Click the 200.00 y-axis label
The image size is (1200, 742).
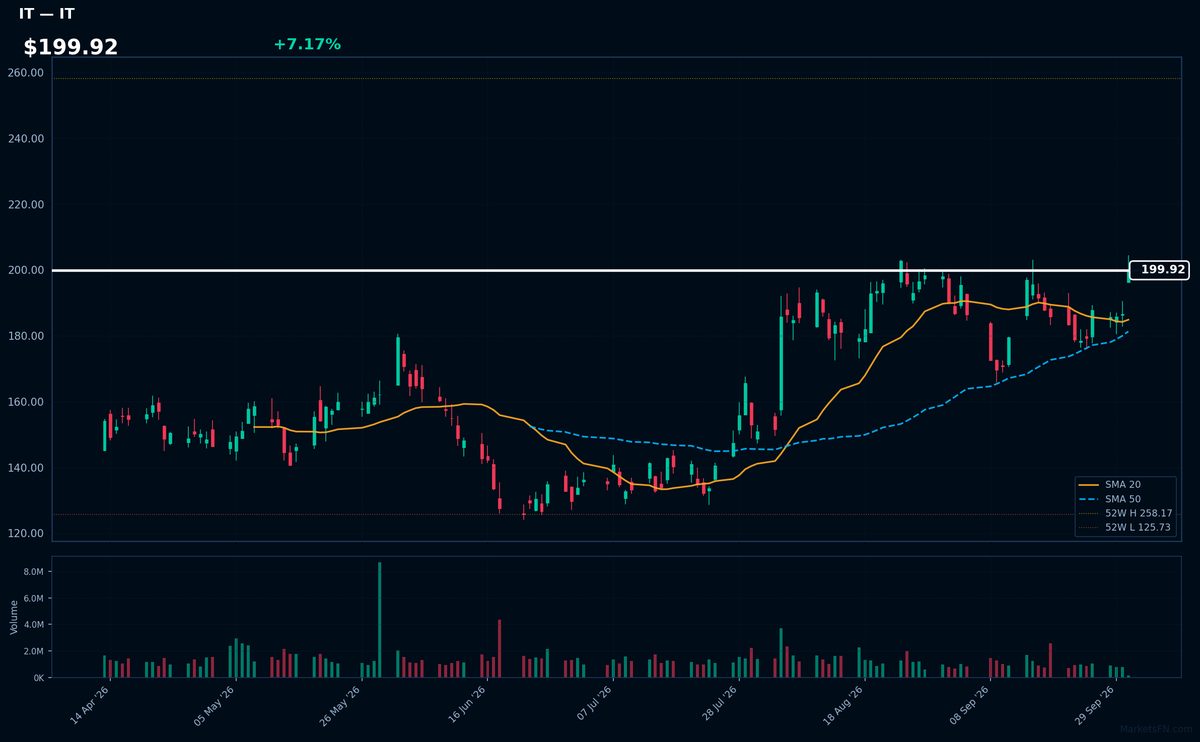26,270
